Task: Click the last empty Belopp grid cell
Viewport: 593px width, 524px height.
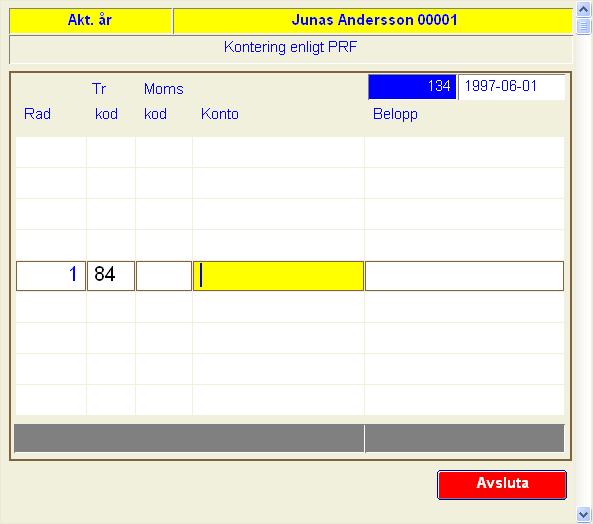Action: click(x=464, y=400)
